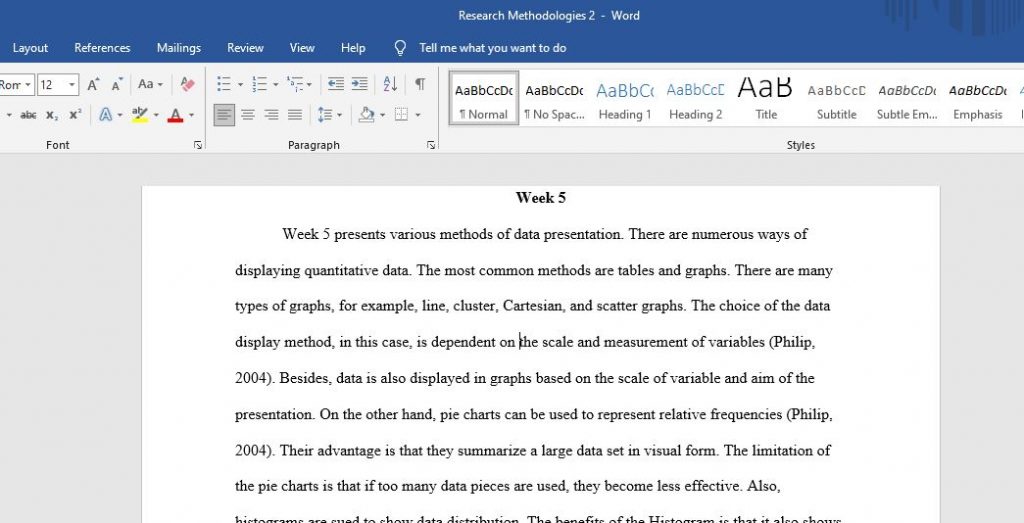Toggle Center paragraph alignment
The height and width of the screenshot is (523, 1024).
coord(248,116)
